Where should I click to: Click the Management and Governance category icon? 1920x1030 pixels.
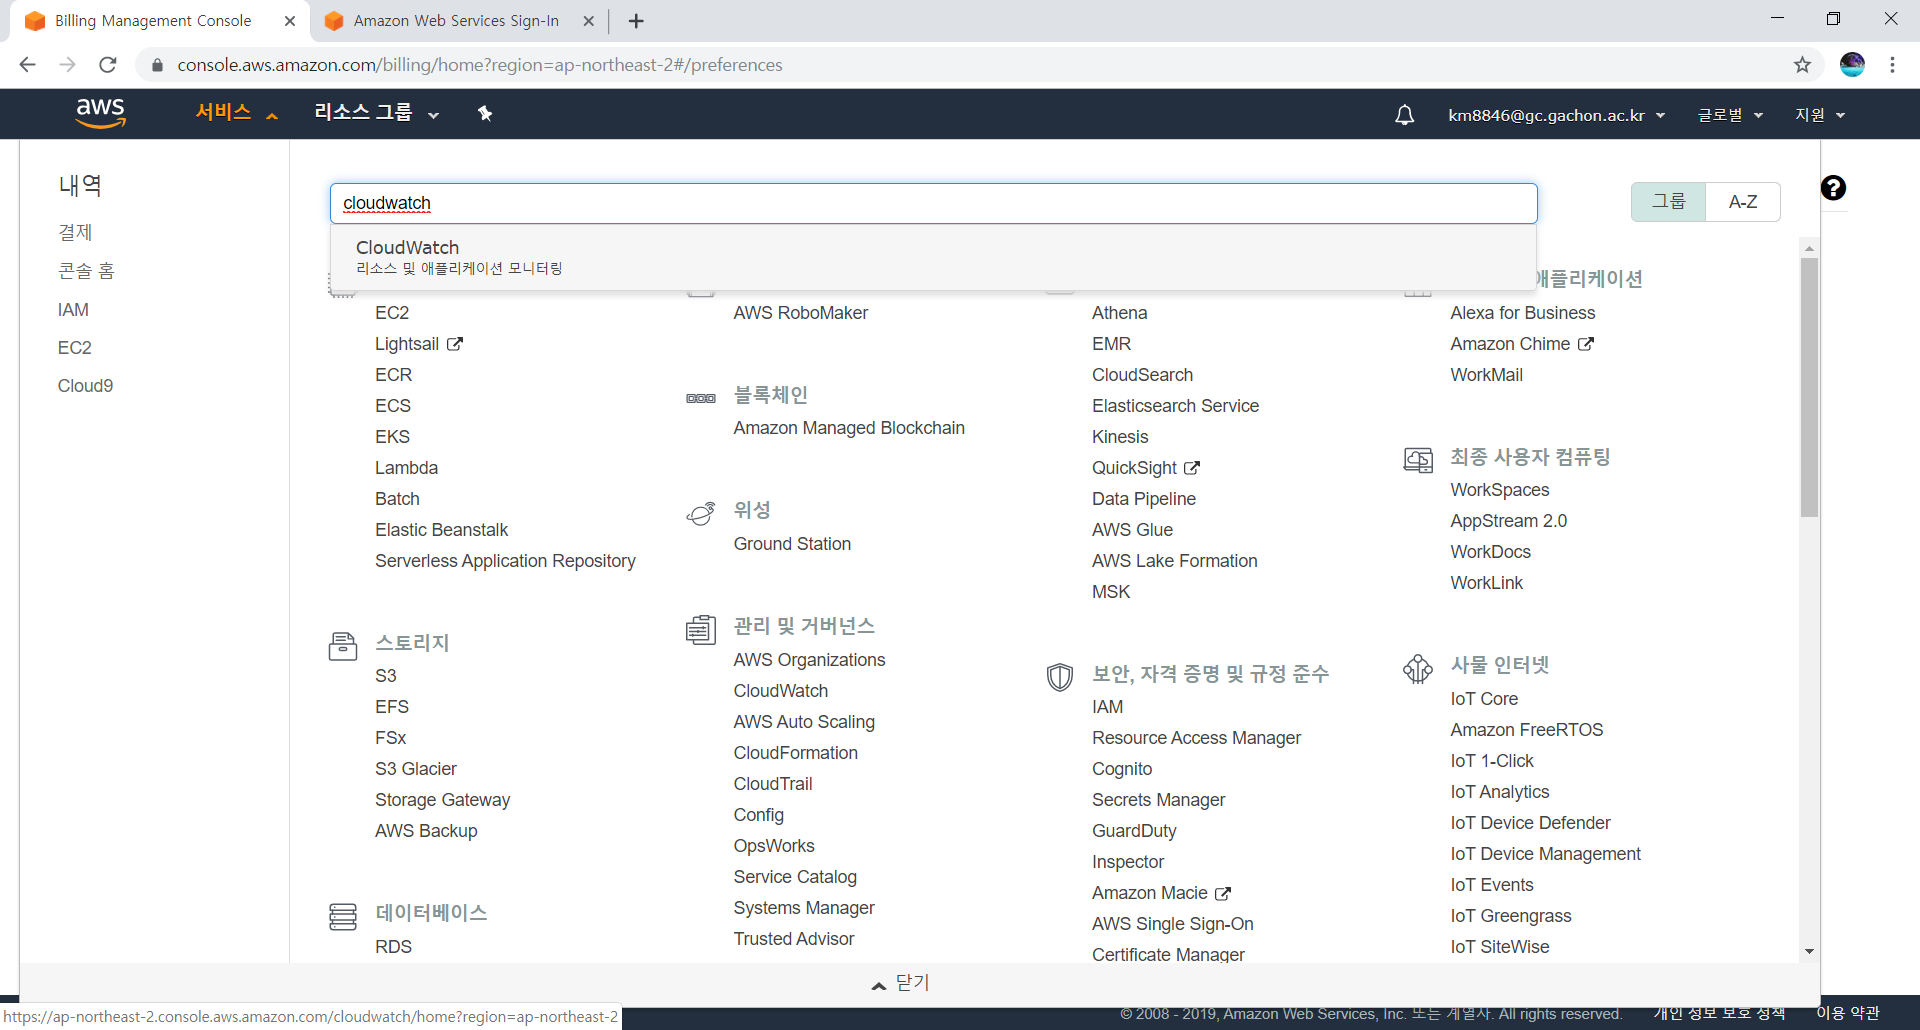tap(701, 629)
